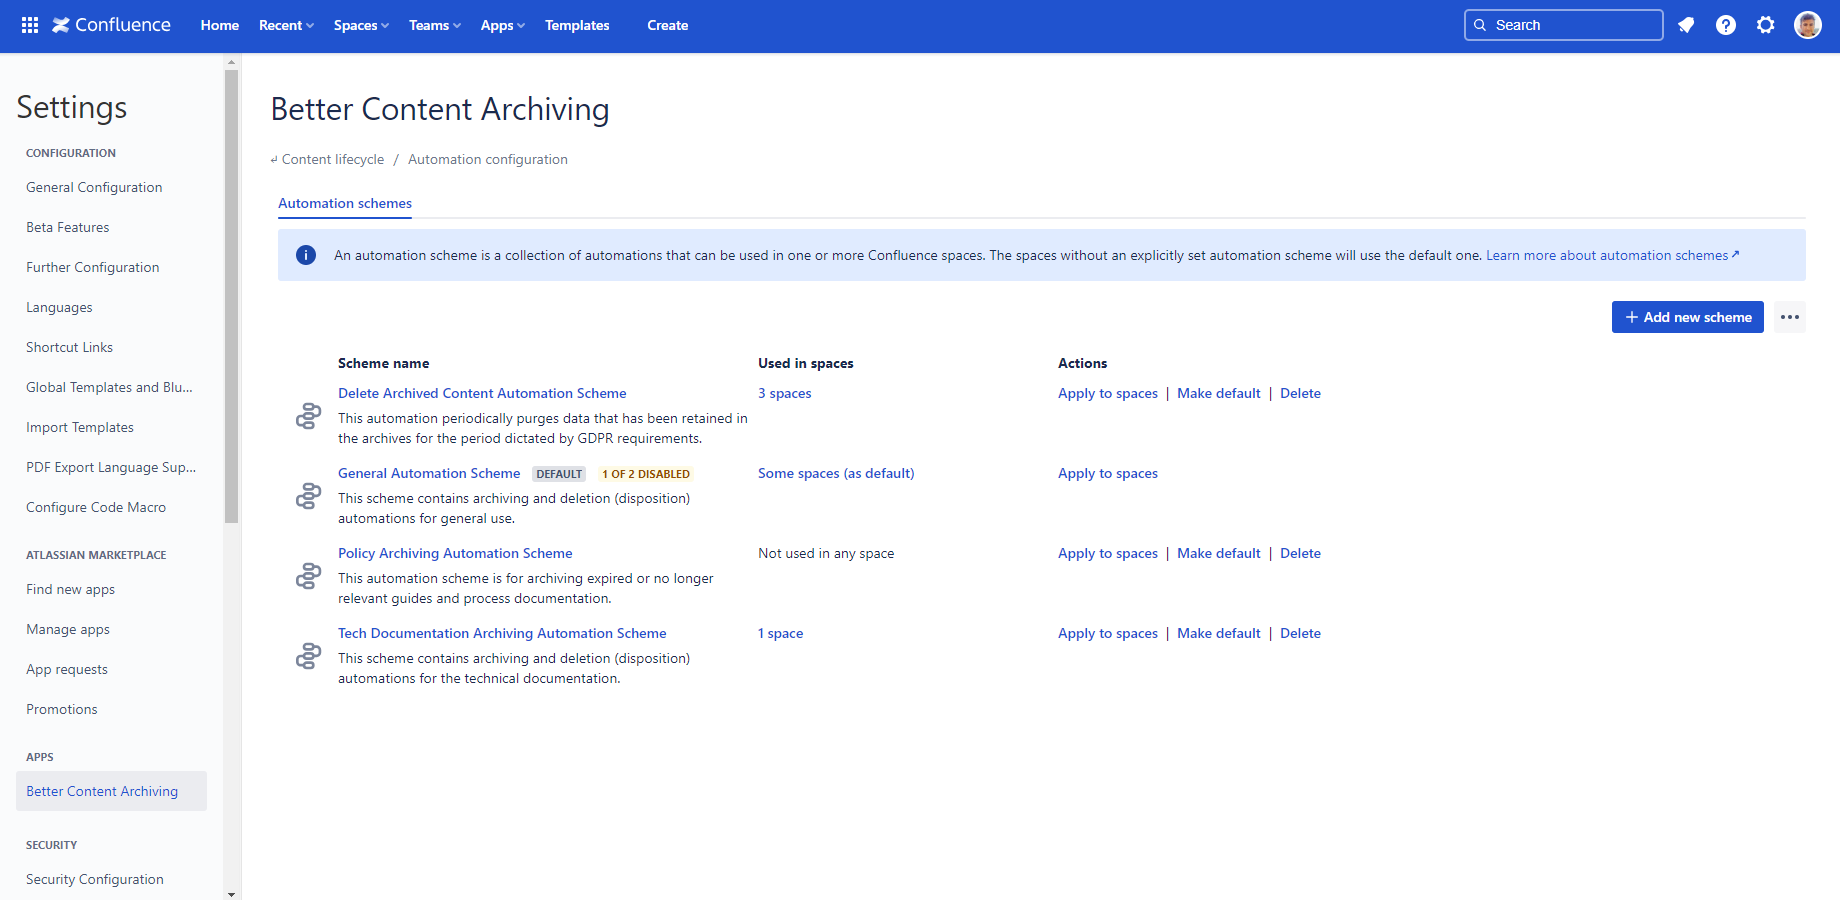This screenshot has width=1840, height=900.
Task: Open the notifications icon
Action: [1686, 25]
